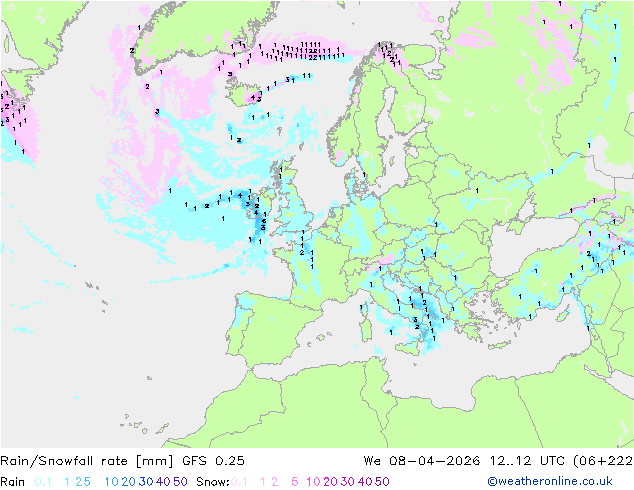The height and width of the screenshot is (490, 634).
Task: Click the 'Snow:' legend label
Action: pyautogui.click(x=213, y=482)
